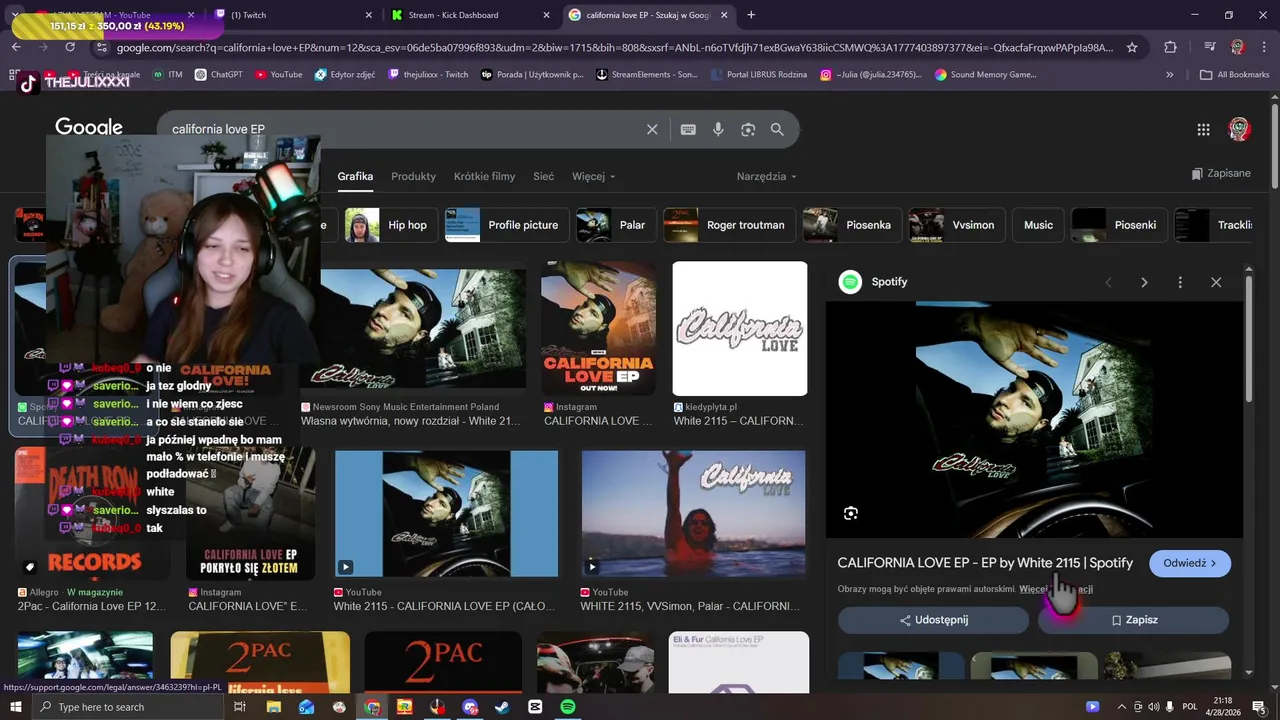This screenshot has height=720, width=1280.
Task: Open the Portal LIBRUS Rodzina bookmark
Action: pyautogui.click(x=759, y=74)
